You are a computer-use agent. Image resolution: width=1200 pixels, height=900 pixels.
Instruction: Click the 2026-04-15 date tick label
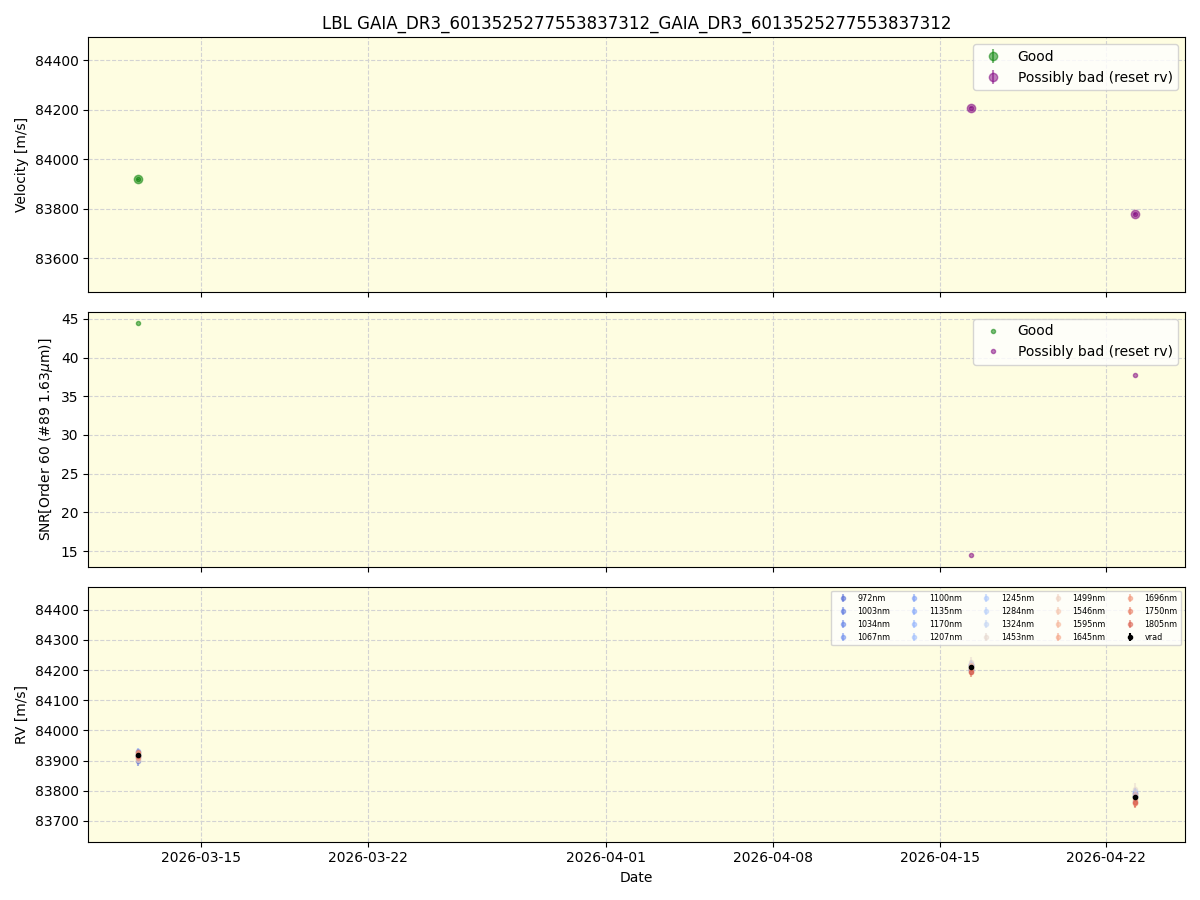pos(939,857)
